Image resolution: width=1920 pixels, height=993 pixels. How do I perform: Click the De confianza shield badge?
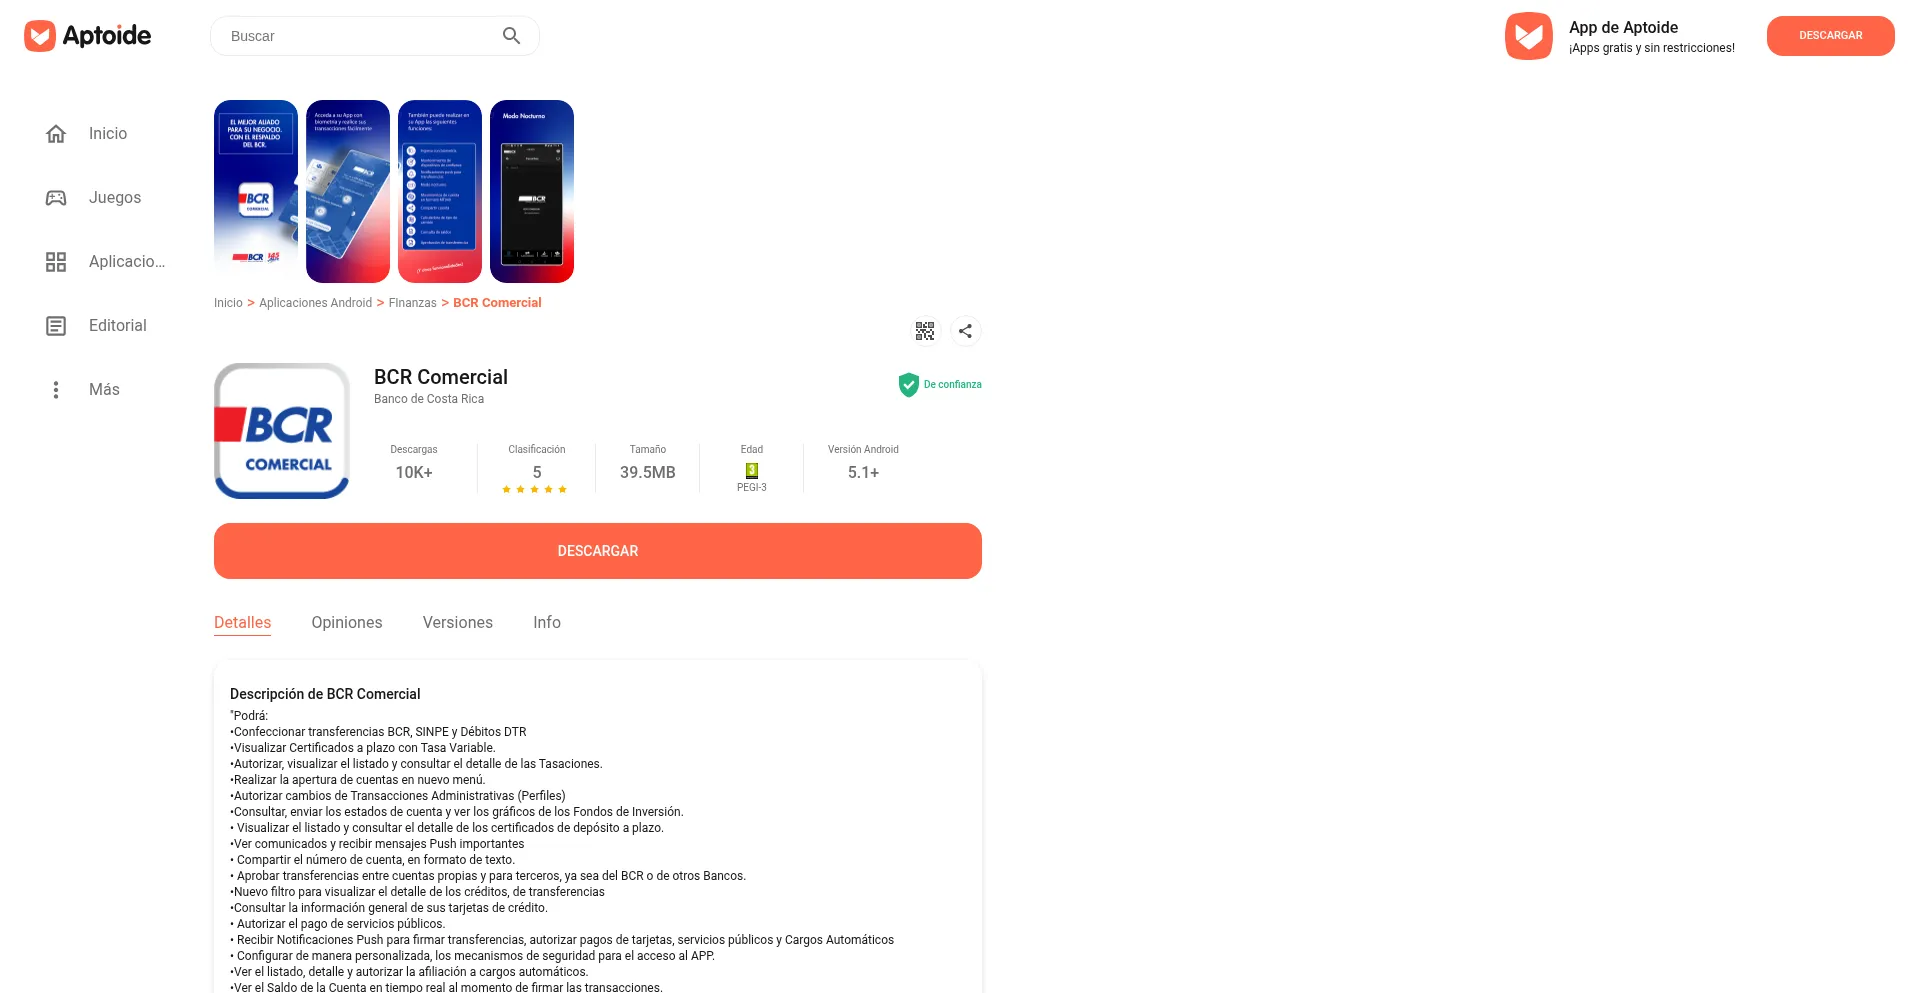click(940, 385)
